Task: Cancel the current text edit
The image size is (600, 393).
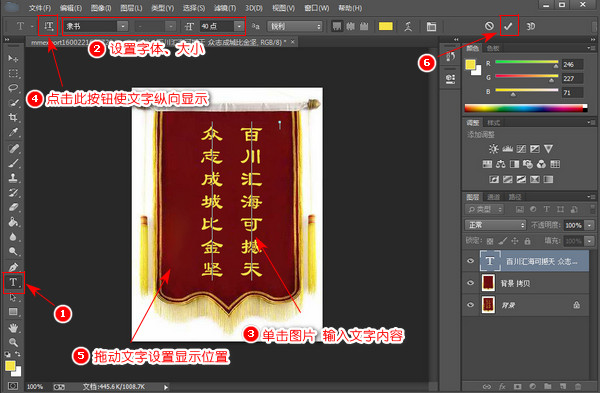Action: (x=489, y=26)
